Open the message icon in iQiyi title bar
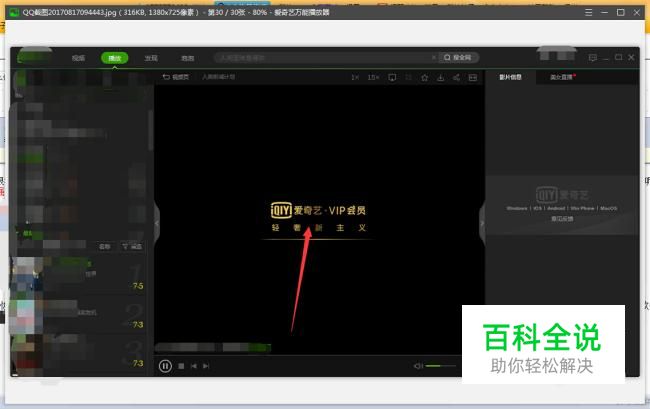 click(x=593, y=58)
